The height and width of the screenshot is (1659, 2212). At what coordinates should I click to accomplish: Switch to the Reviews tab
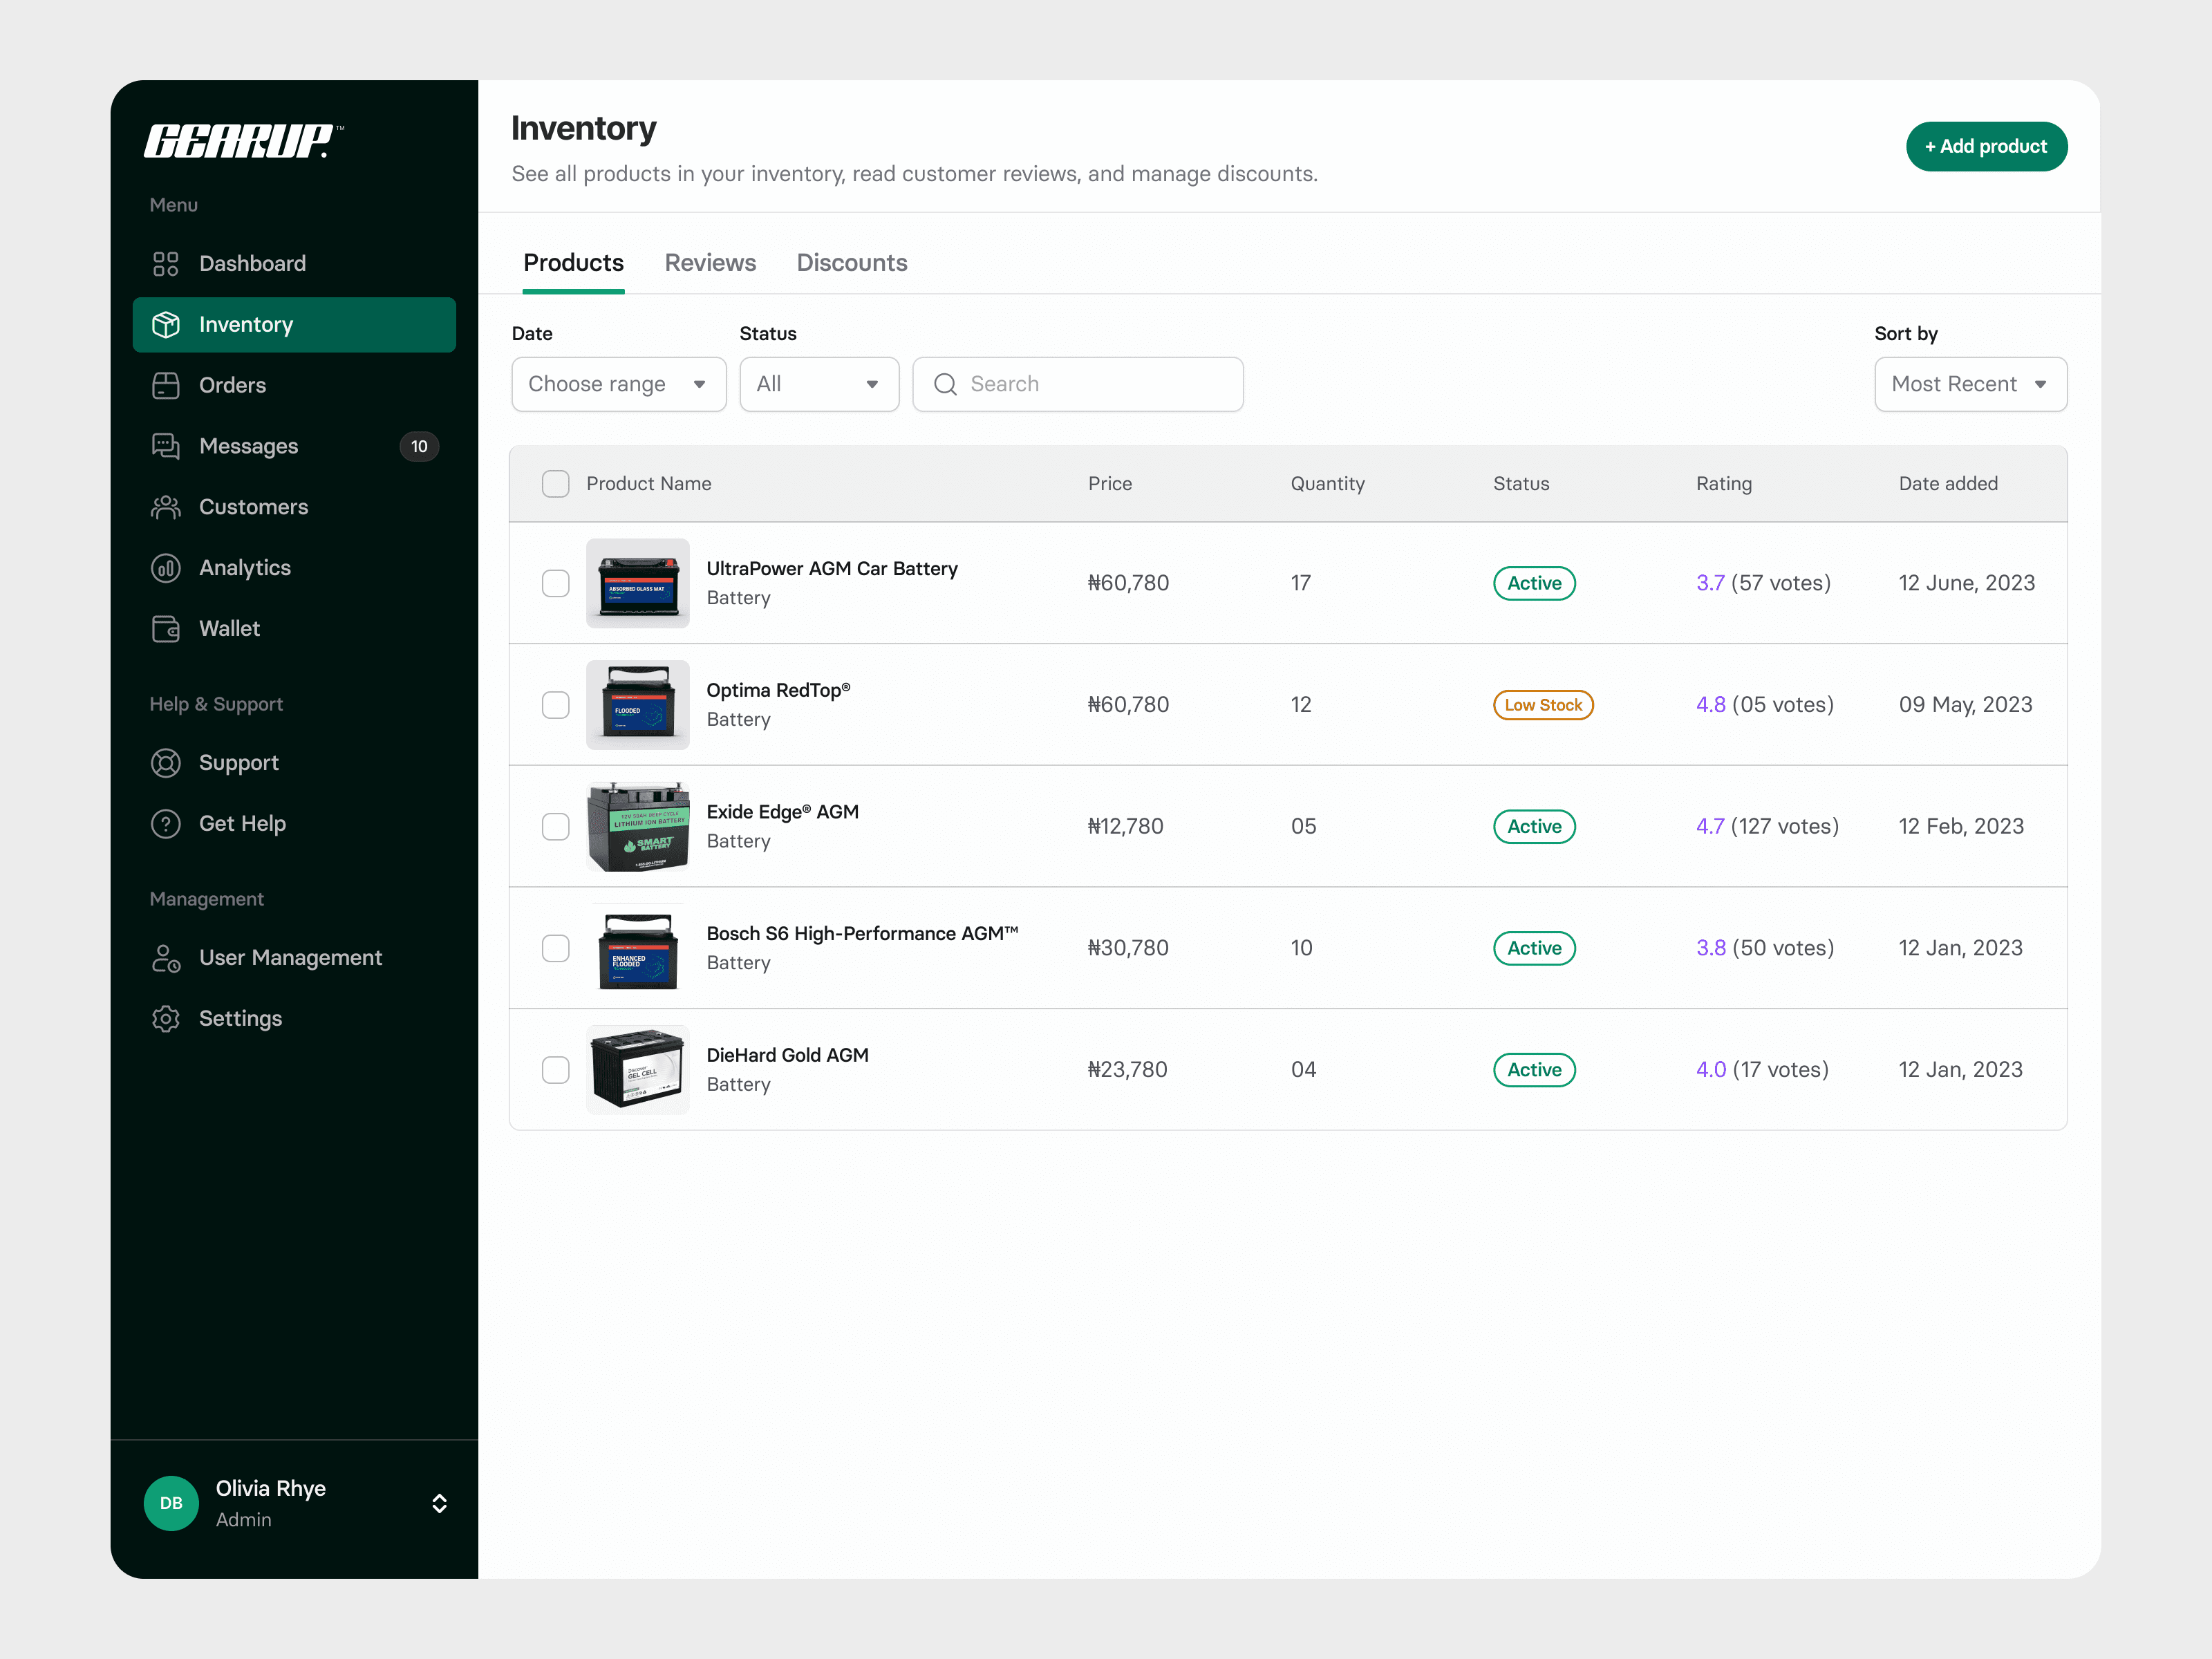click(x=710, y=263)
